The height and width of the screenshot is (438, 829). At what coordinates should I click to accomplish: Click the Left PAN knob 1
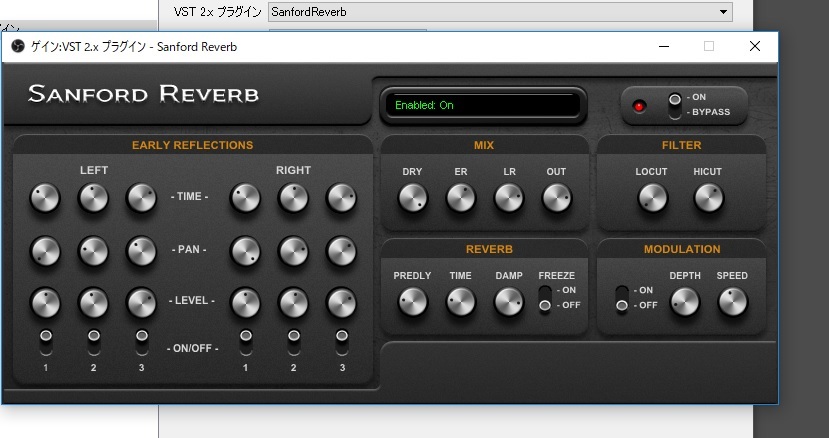[x=45, y=251]
